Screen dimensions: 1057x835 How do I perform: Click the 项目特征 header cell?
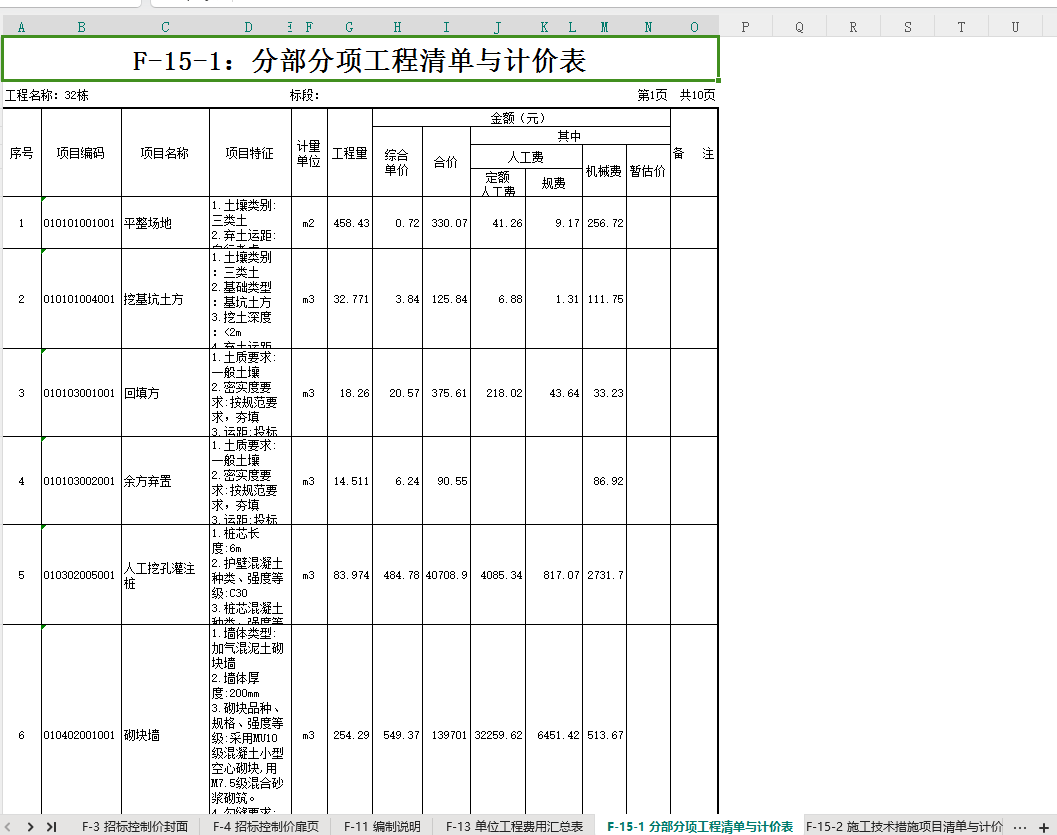250,153
